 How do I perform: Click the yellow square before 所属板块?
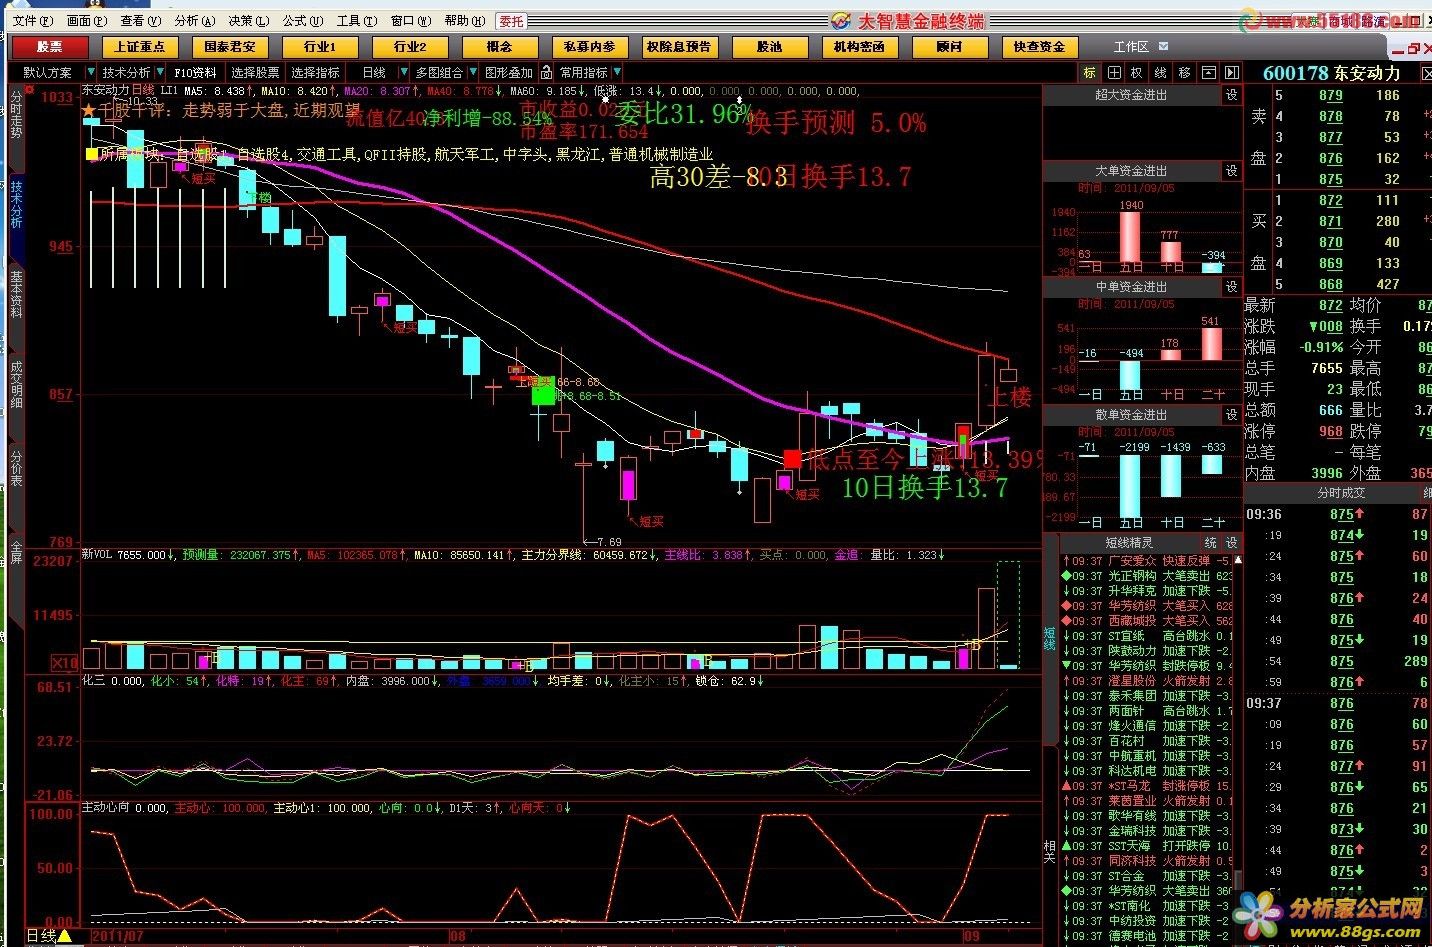[x=92, y=154]
